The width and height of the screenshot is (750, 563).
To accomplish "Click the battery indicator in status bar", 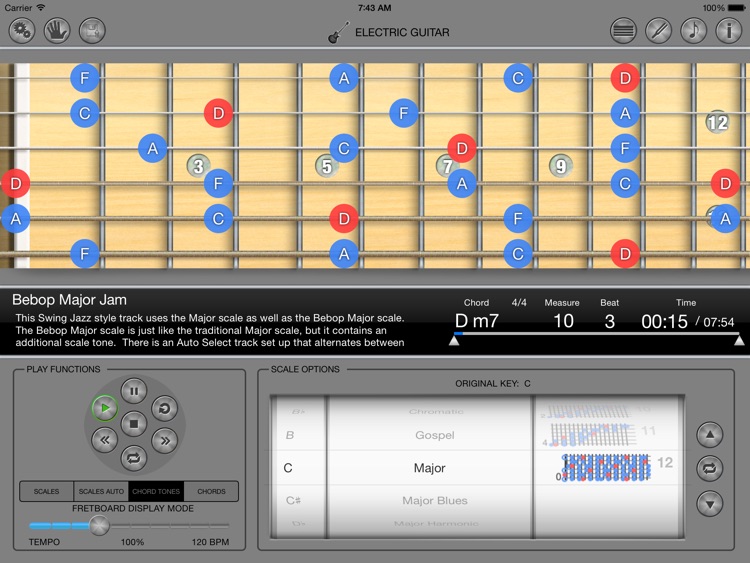I will (736, 8).
